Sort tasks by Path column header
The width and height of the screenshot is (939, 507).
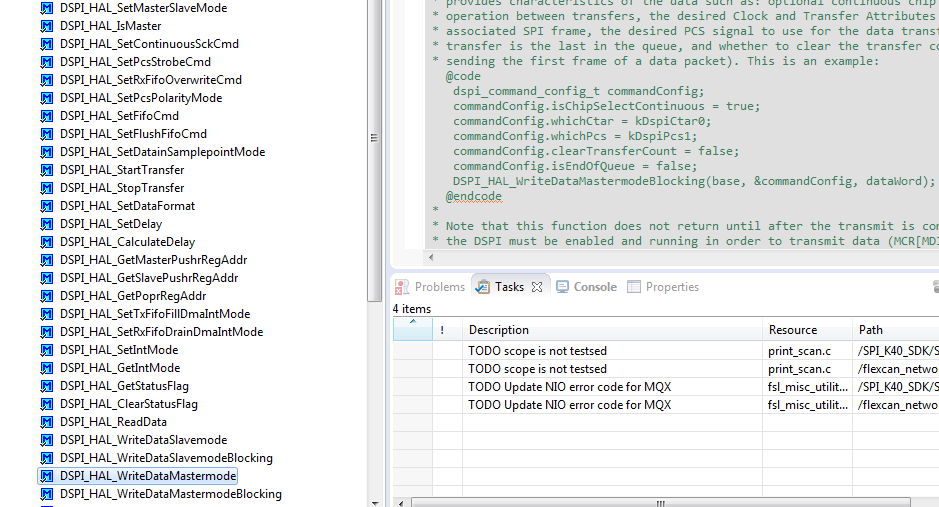tap(895, 330)
